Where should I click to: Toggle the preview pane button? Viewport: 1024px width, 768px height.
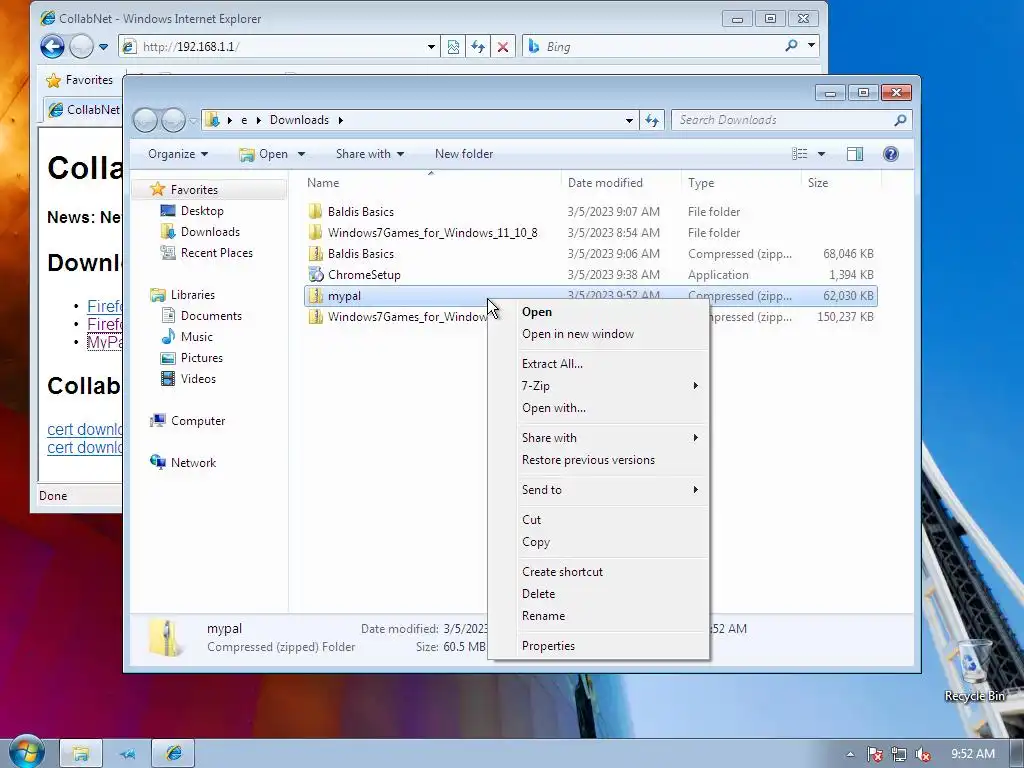(x=854, y=154)
